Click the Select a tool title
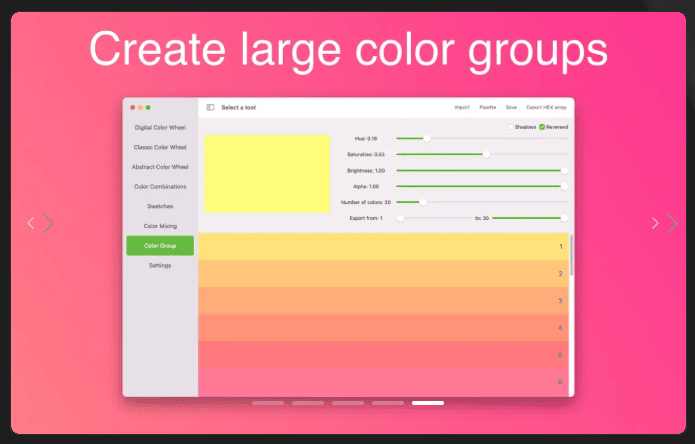 point(238,107)
